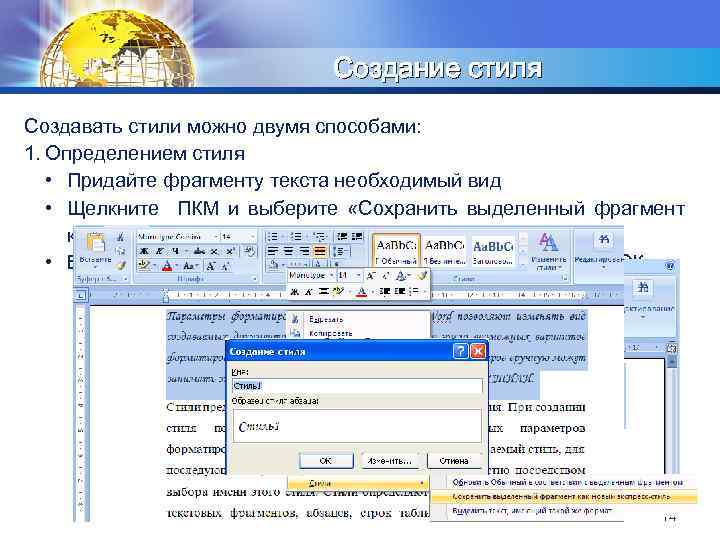Toggle Superscript (x²) in Font group
Viewport: 720px width, 540px height.
click(x=230, y=251)
